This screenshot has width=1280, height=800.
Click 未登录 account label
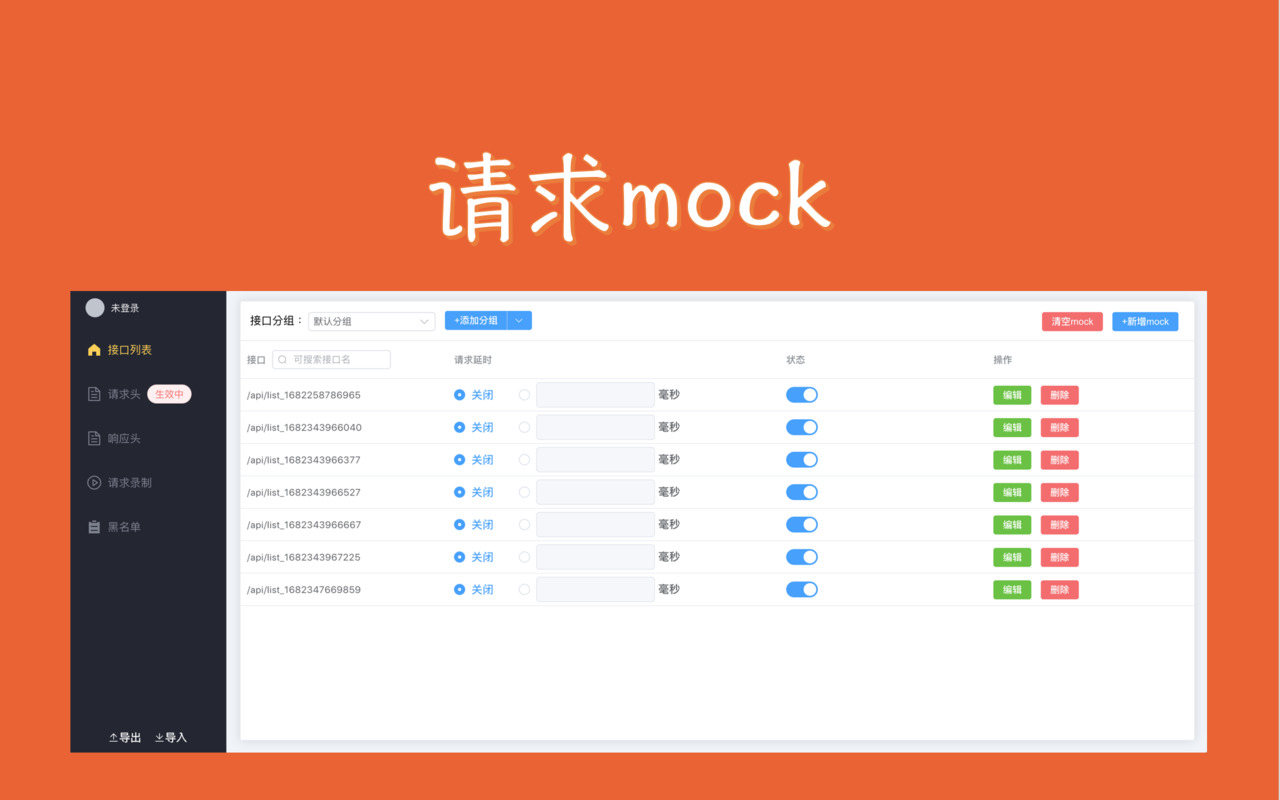pos(125,308)
